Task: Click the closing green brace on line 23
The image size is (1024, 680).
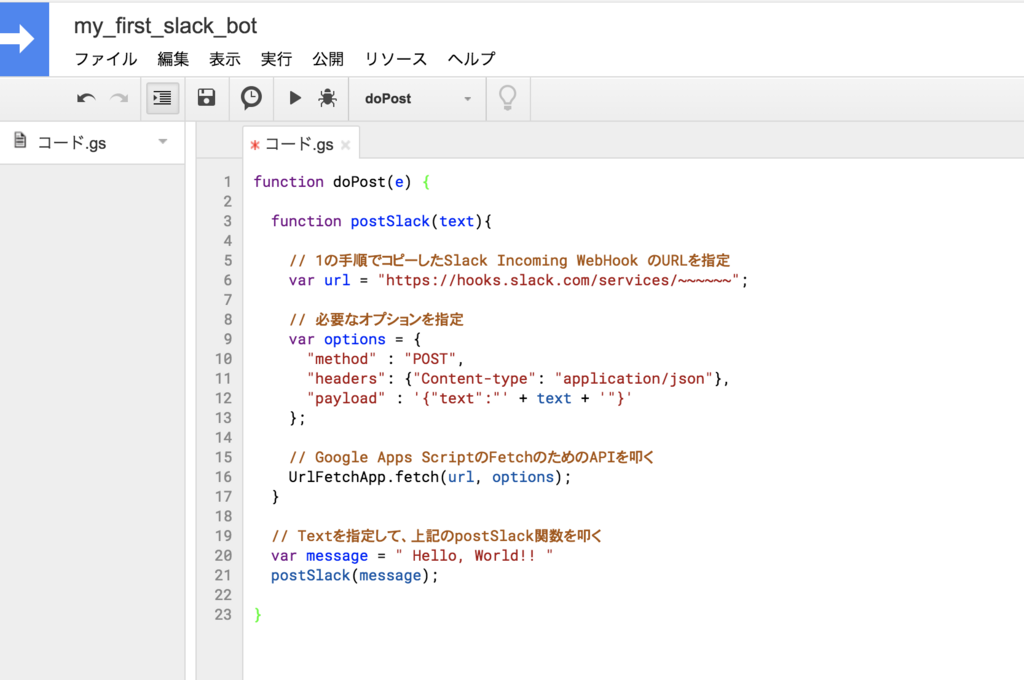Action: [258, 615]
